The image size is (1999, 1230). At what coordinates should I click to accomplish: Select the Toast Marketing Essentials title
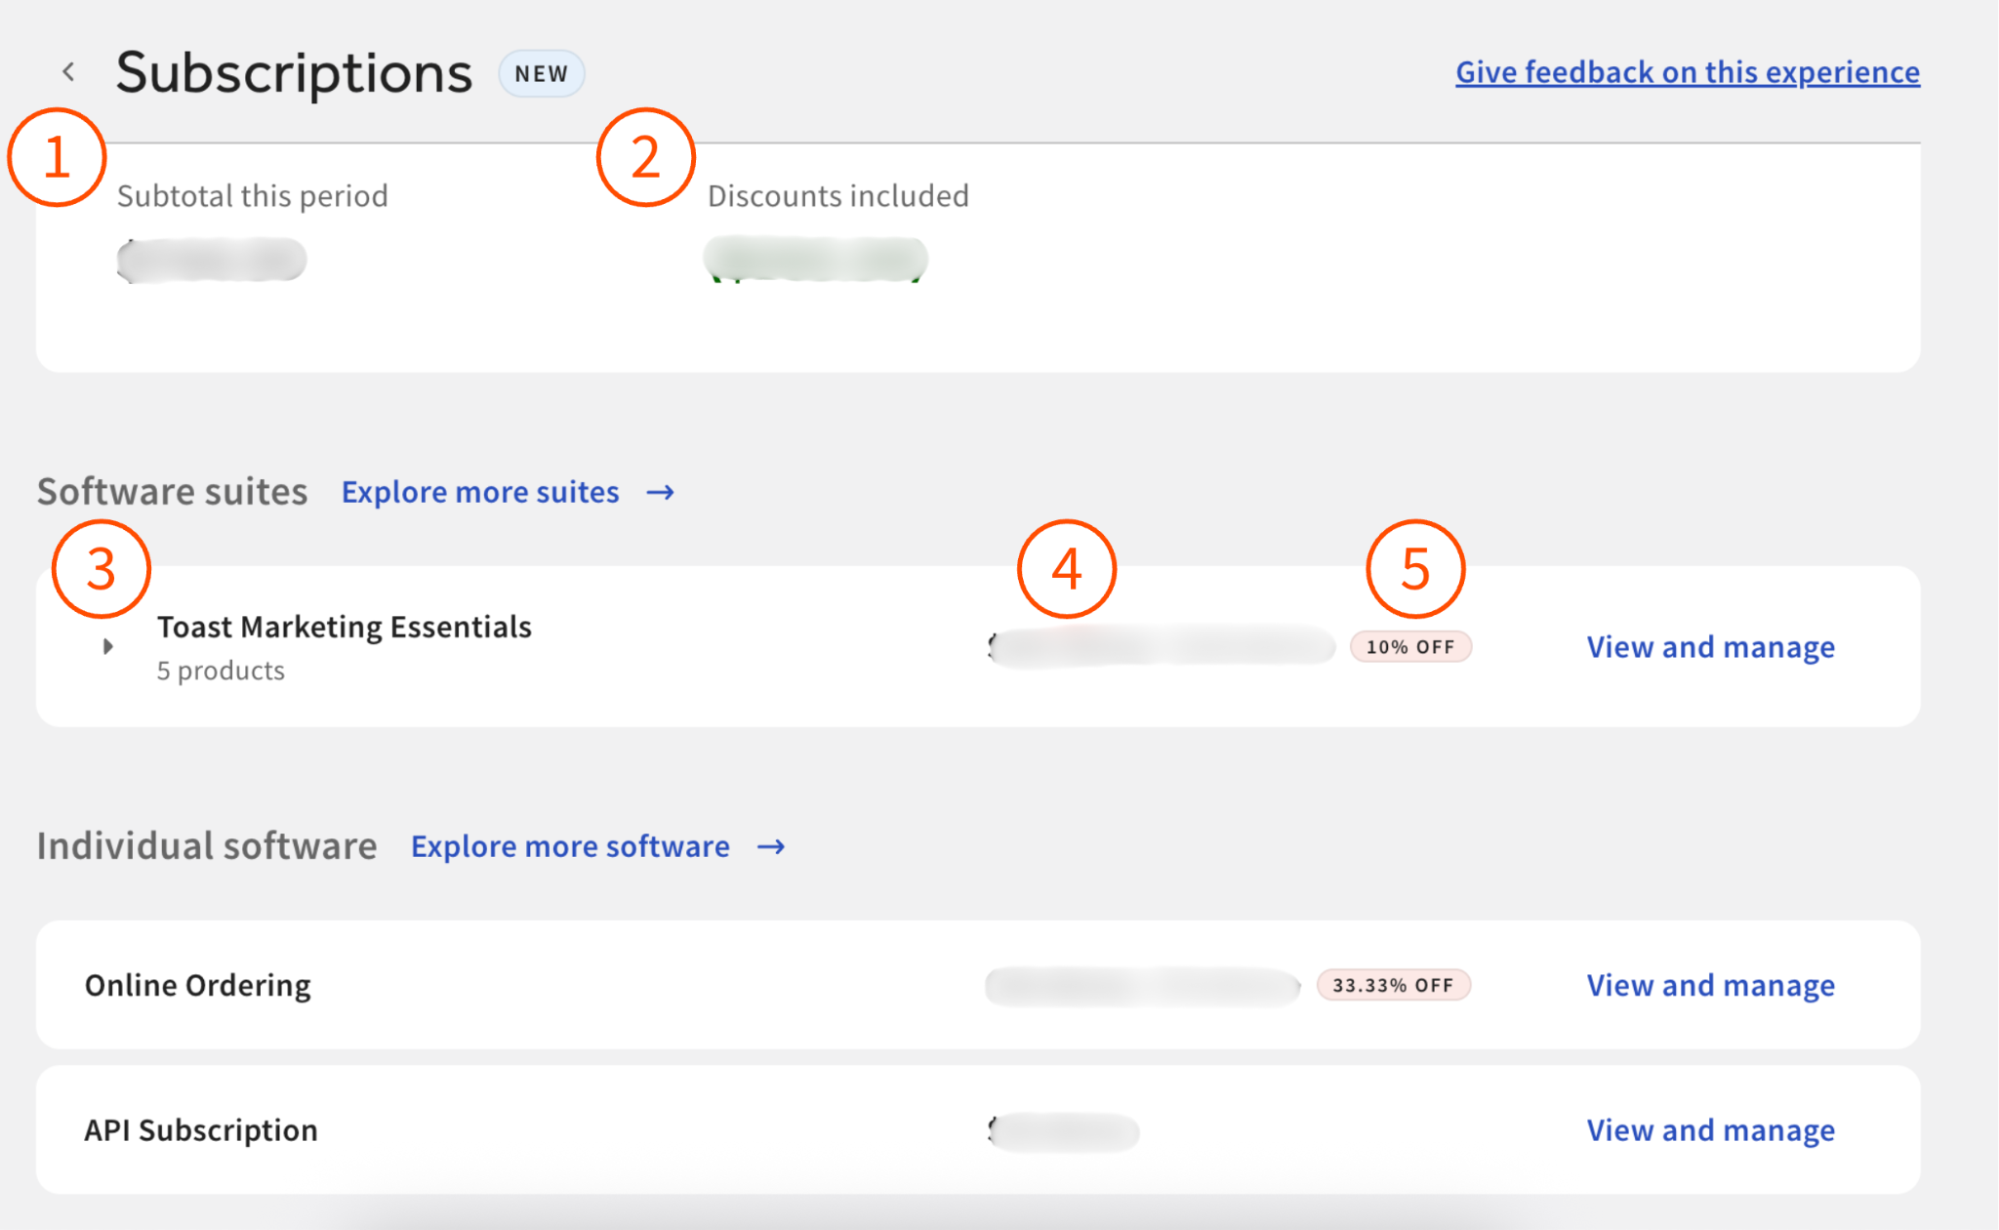point(344,627)
